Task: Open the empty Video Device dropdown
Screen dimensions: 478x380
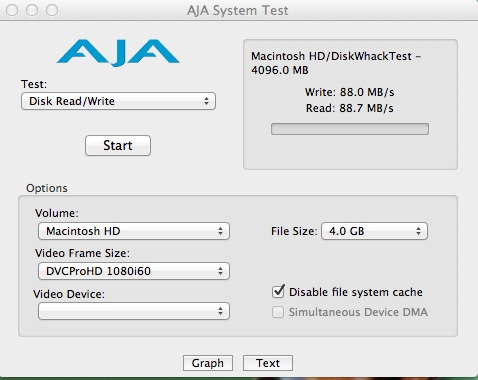Action: [x=134, y=311]
